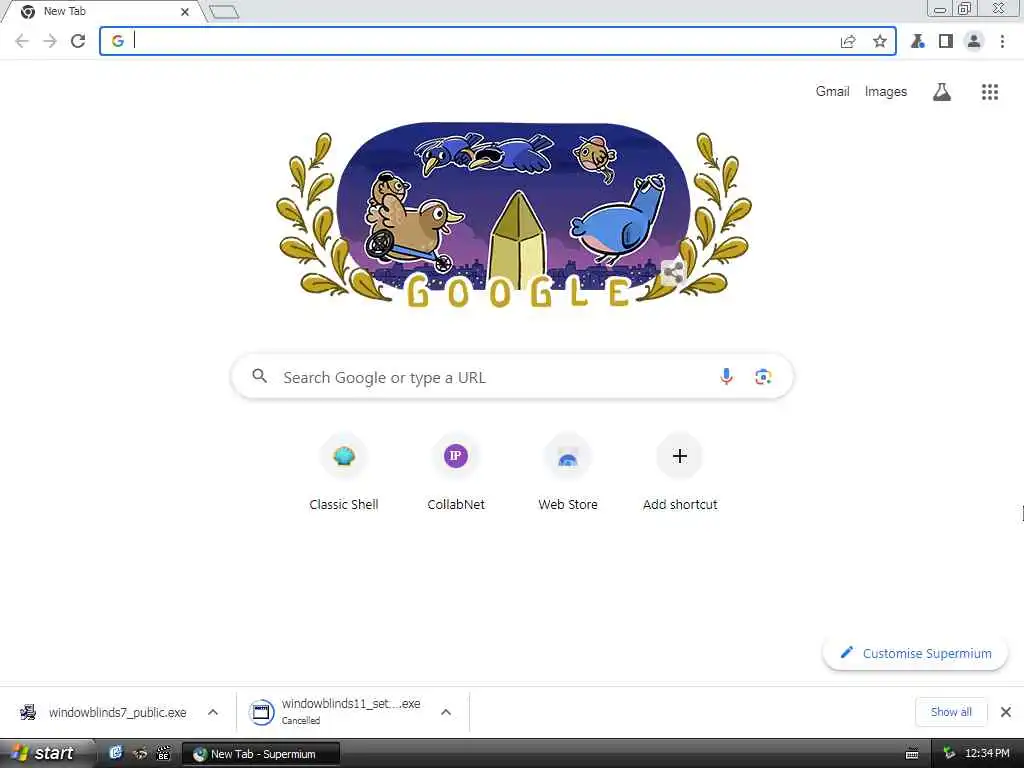Reload the page using refresh icon
The image size is (1024, 768).
tap(78, 41)
